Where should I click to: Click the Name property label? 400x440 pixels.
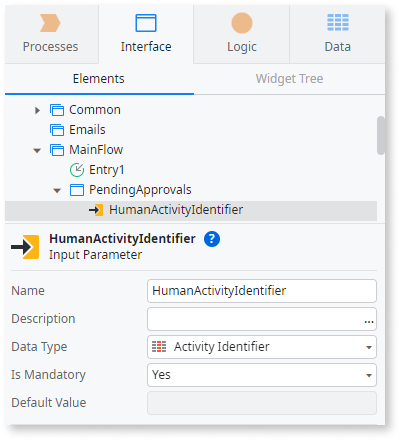pyautogui.click(x=28, y=291)
